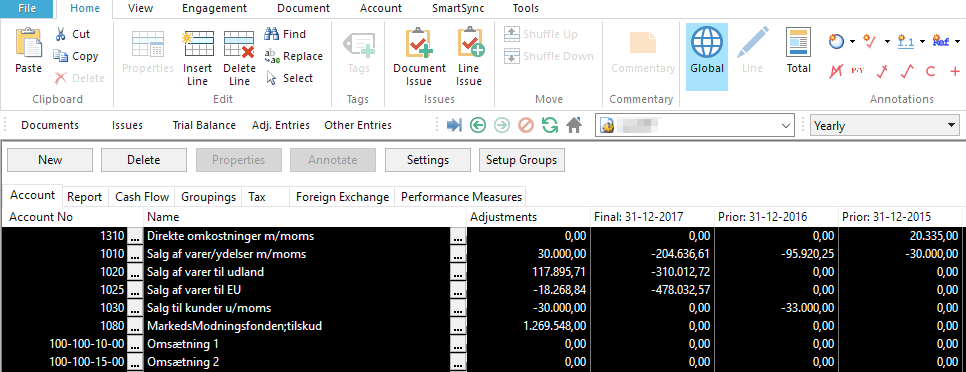The image size is (966, 372).
Task: Click the red C annotation mark
Action: pos(930,71)
